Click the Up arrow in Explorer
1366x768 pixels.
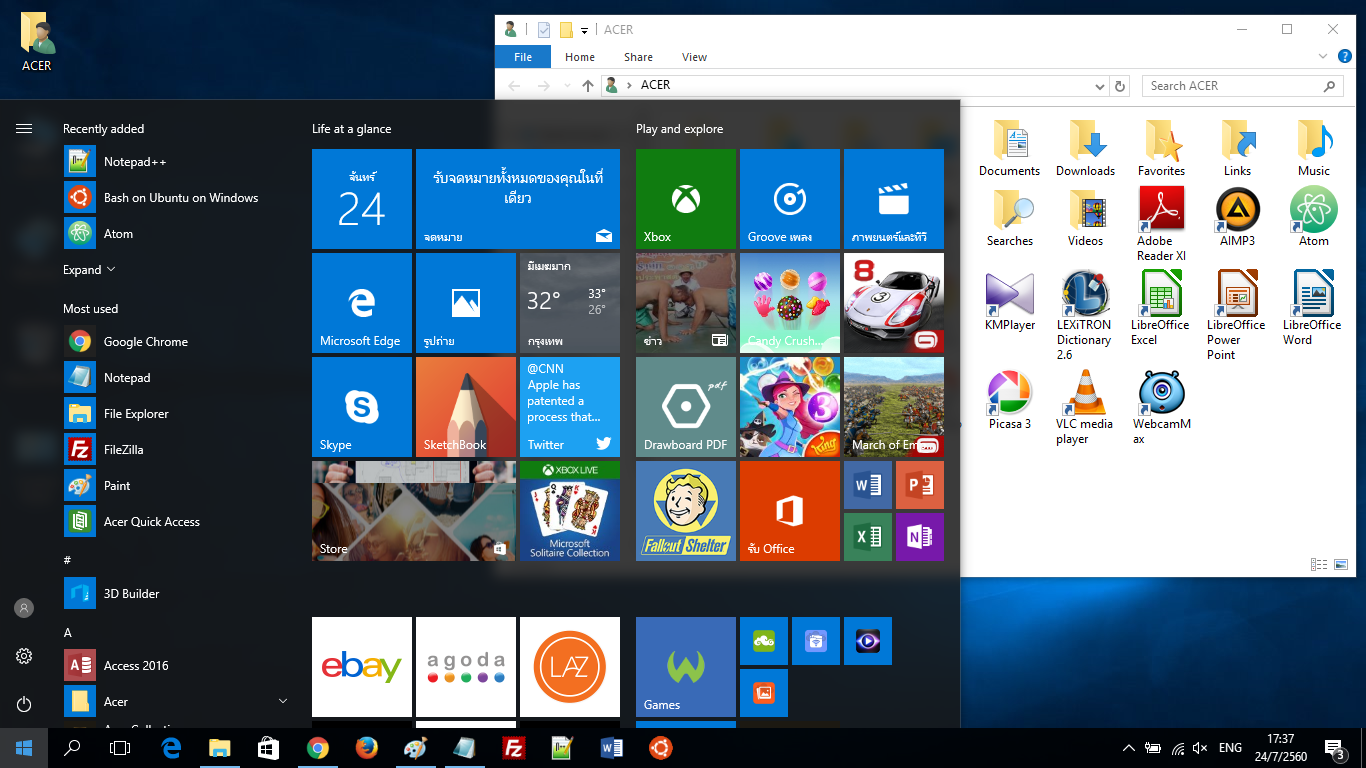tap(588, 86)
